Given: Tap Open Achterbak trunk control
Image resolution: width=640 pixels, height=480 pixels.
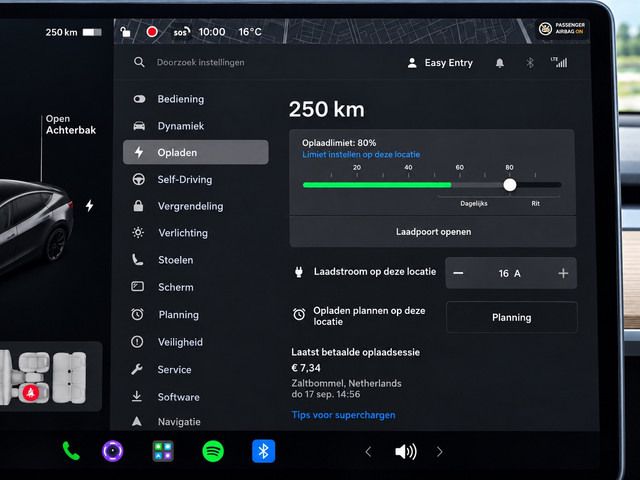Looking at the screenshot, I should 71,124.
